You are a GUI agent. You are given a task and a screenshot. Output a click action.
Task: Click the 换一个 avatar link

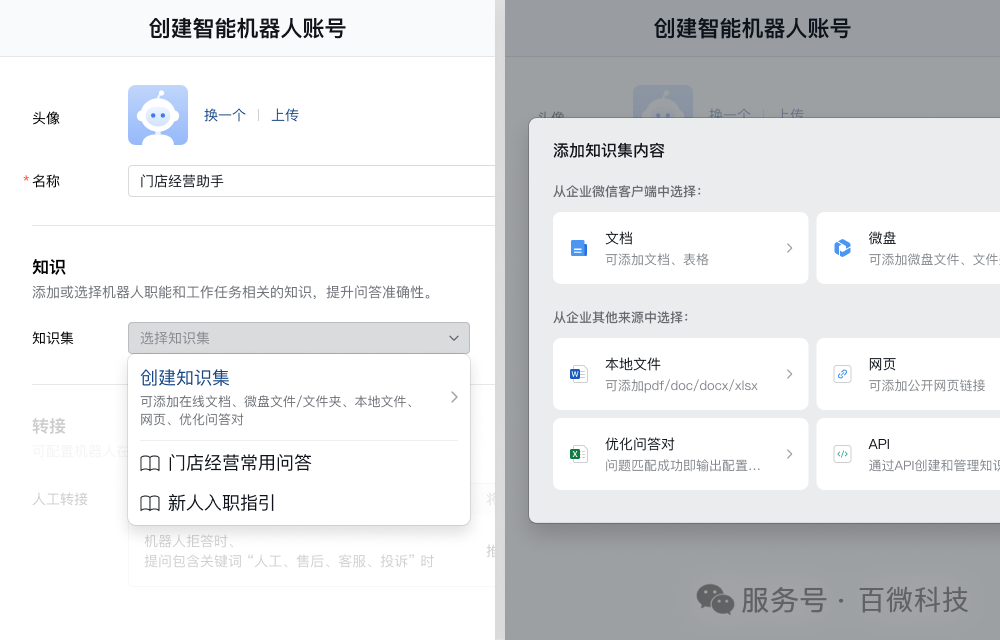224,115
